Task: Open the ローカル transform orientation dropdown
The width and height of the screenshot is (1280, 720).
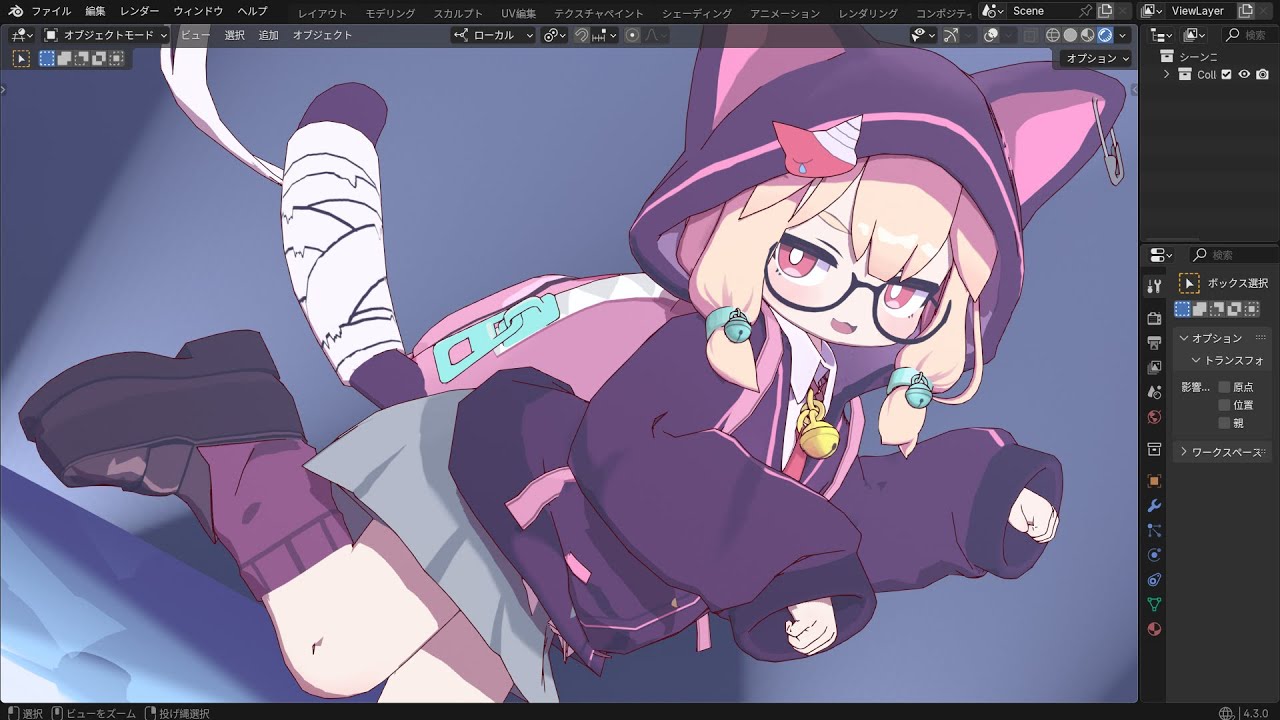Action: tap(493, 35)
